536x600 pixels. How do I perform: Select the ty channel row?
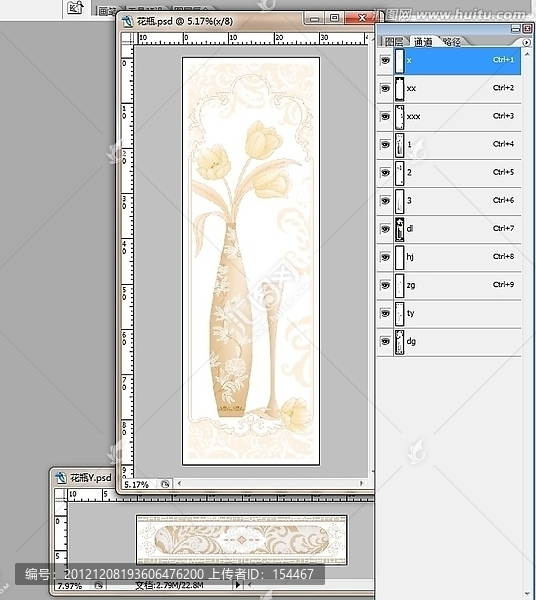pyautogui.click(x=449, y=313)
